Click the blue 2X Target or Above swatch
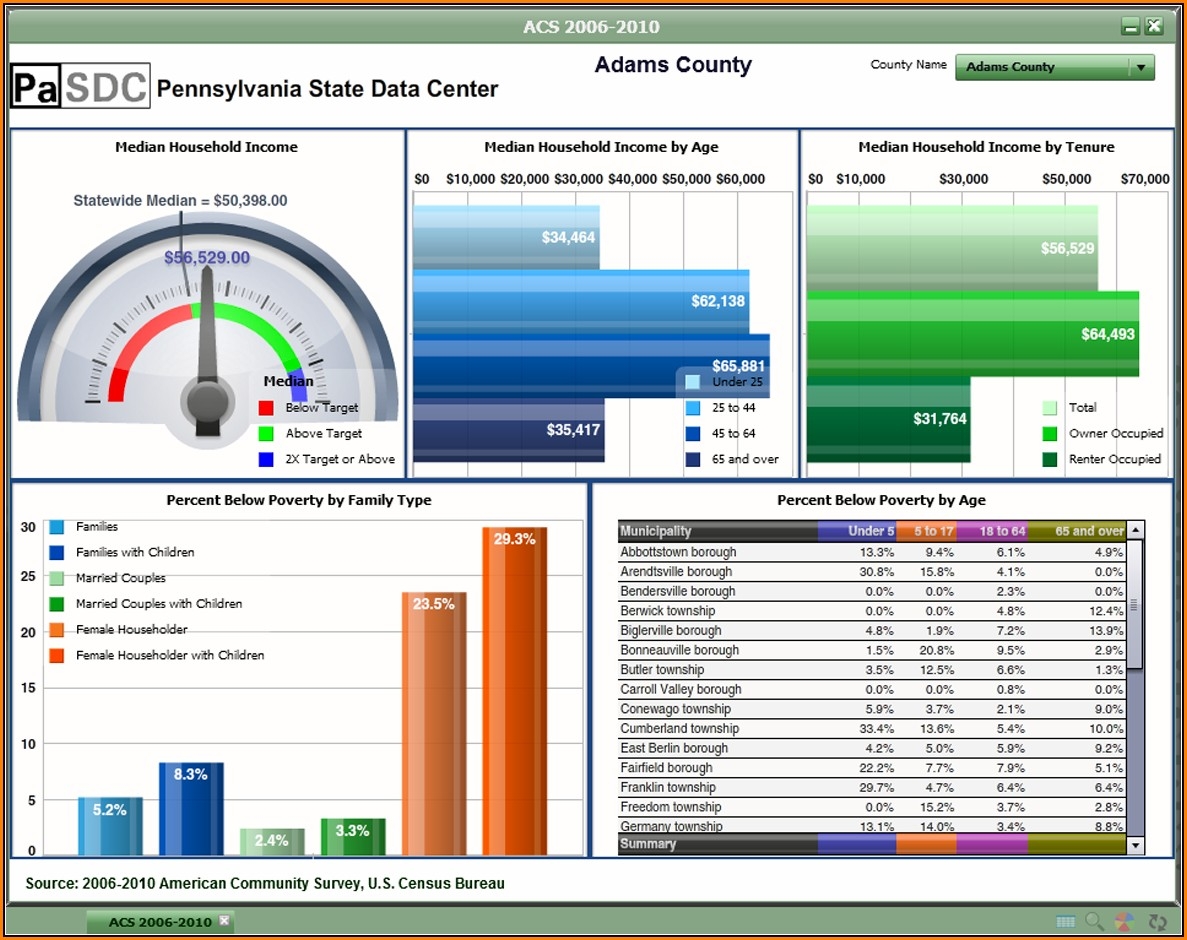This screenshot has width=1187, height=940. tap(266, 460)
